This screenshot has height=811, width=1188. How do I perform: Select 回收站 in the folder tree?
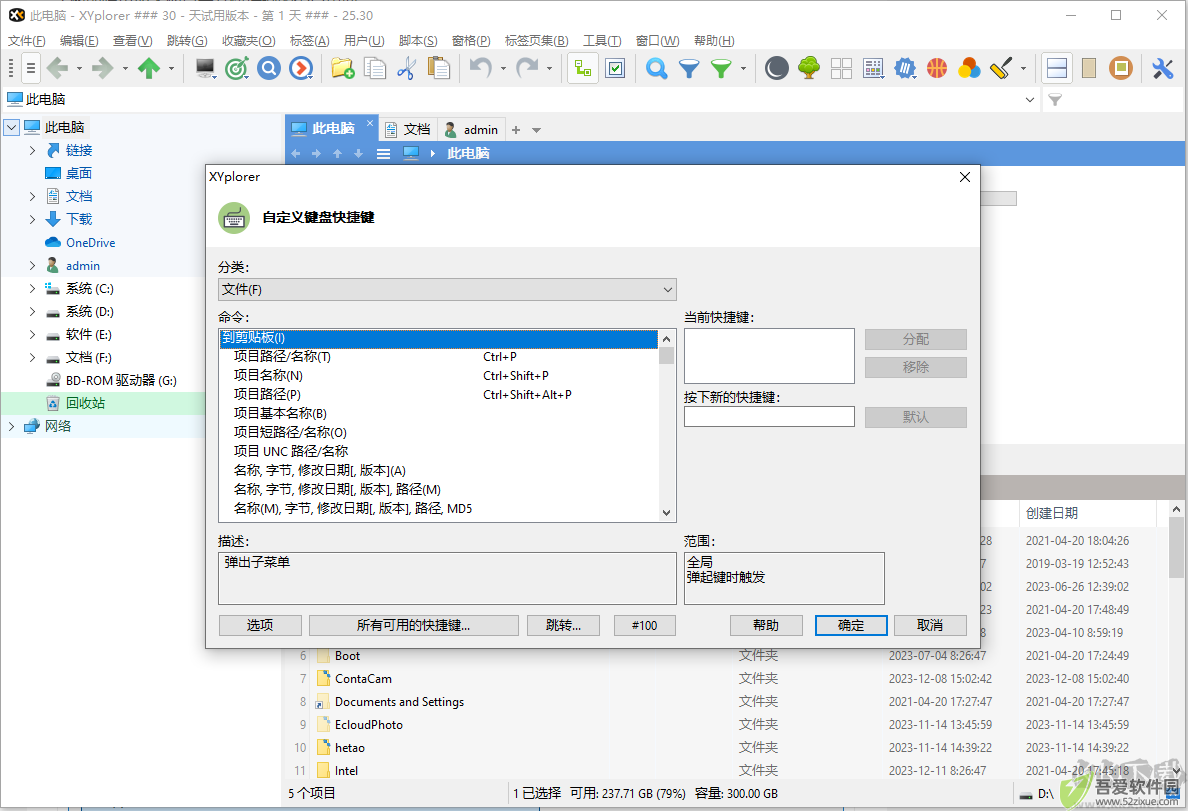click(x=85, y=403)
